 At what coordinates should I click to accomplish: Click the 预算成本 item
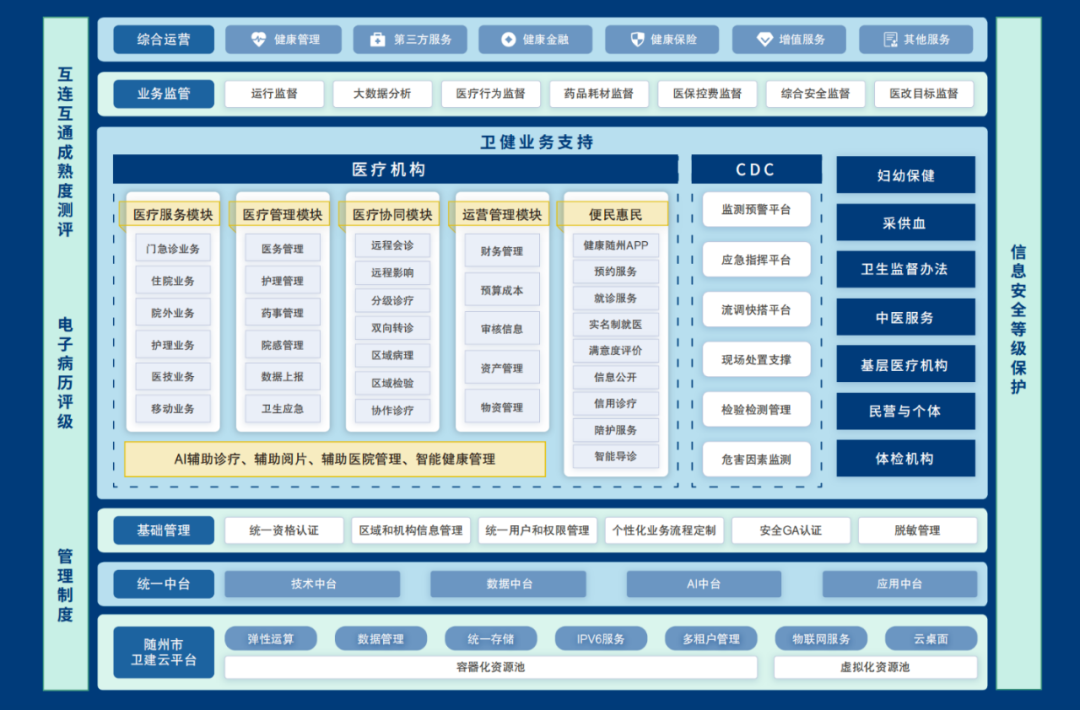[502, 291]
